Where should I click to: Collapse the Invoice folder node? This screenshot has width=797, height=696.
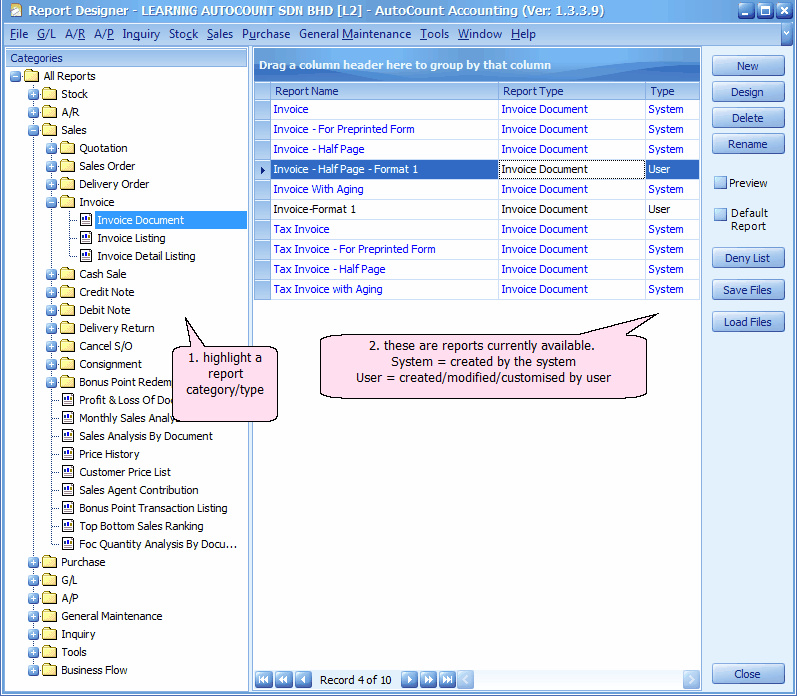[x=51, y=202]
